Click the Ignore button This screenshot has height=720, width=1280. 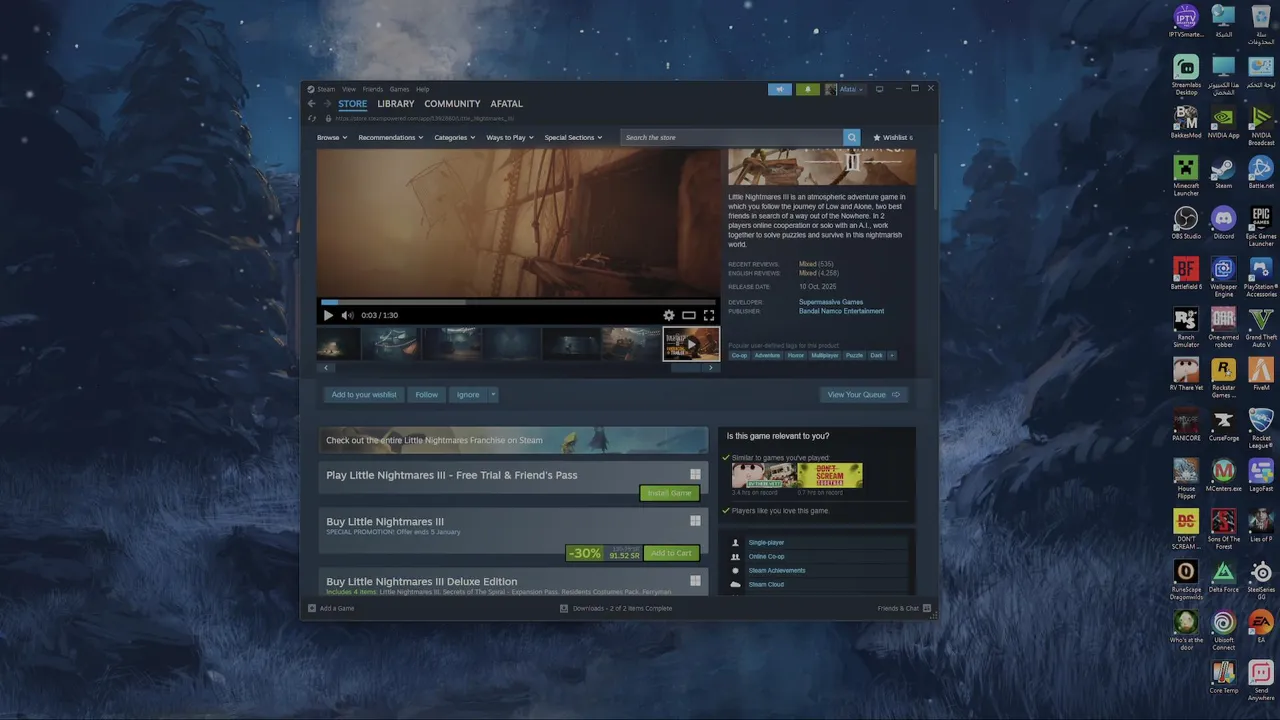click(x=468, y=394)
